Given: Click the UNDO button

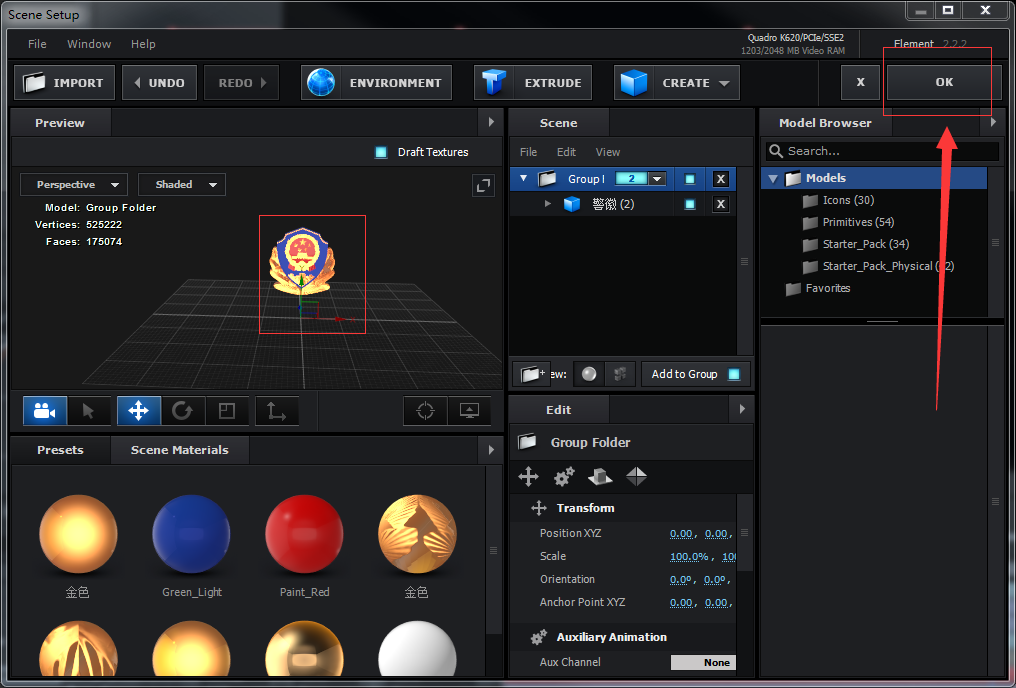Looking at the screenshot, I should tap(159, 83).
